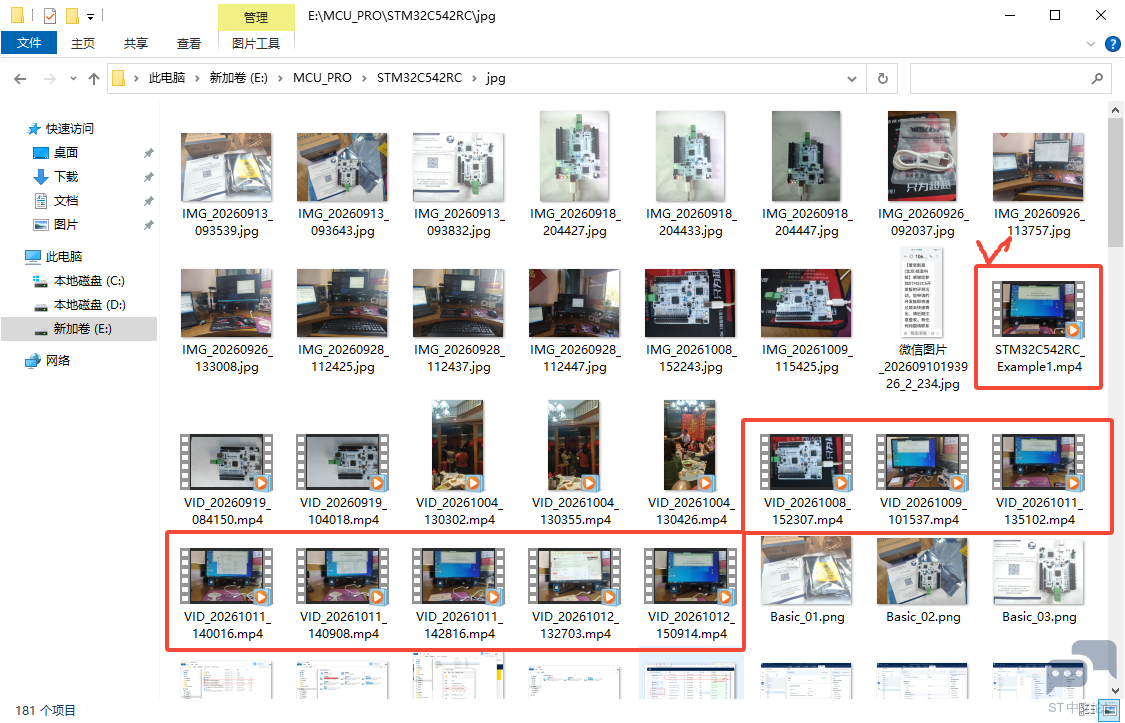1125x723 pixels.
Task: Click 此电脑 in the address breadcrumb
Action: pyautogui.click(x=166, y=78)
